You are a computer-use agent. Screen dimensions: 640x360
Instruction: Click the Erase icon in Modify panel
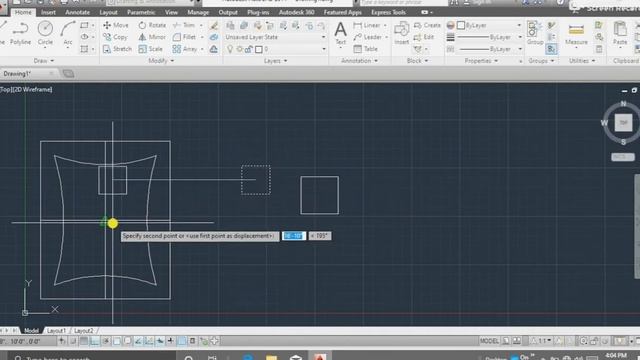pyautogui.click(x=214, y=25)
